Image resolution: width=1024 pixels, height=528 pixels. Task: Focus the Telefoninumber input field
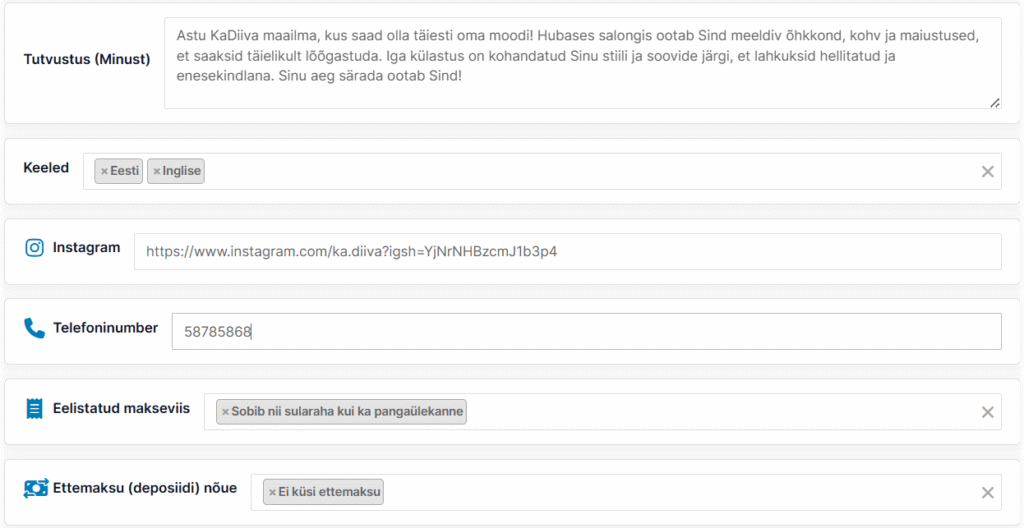tap(585, 332)
